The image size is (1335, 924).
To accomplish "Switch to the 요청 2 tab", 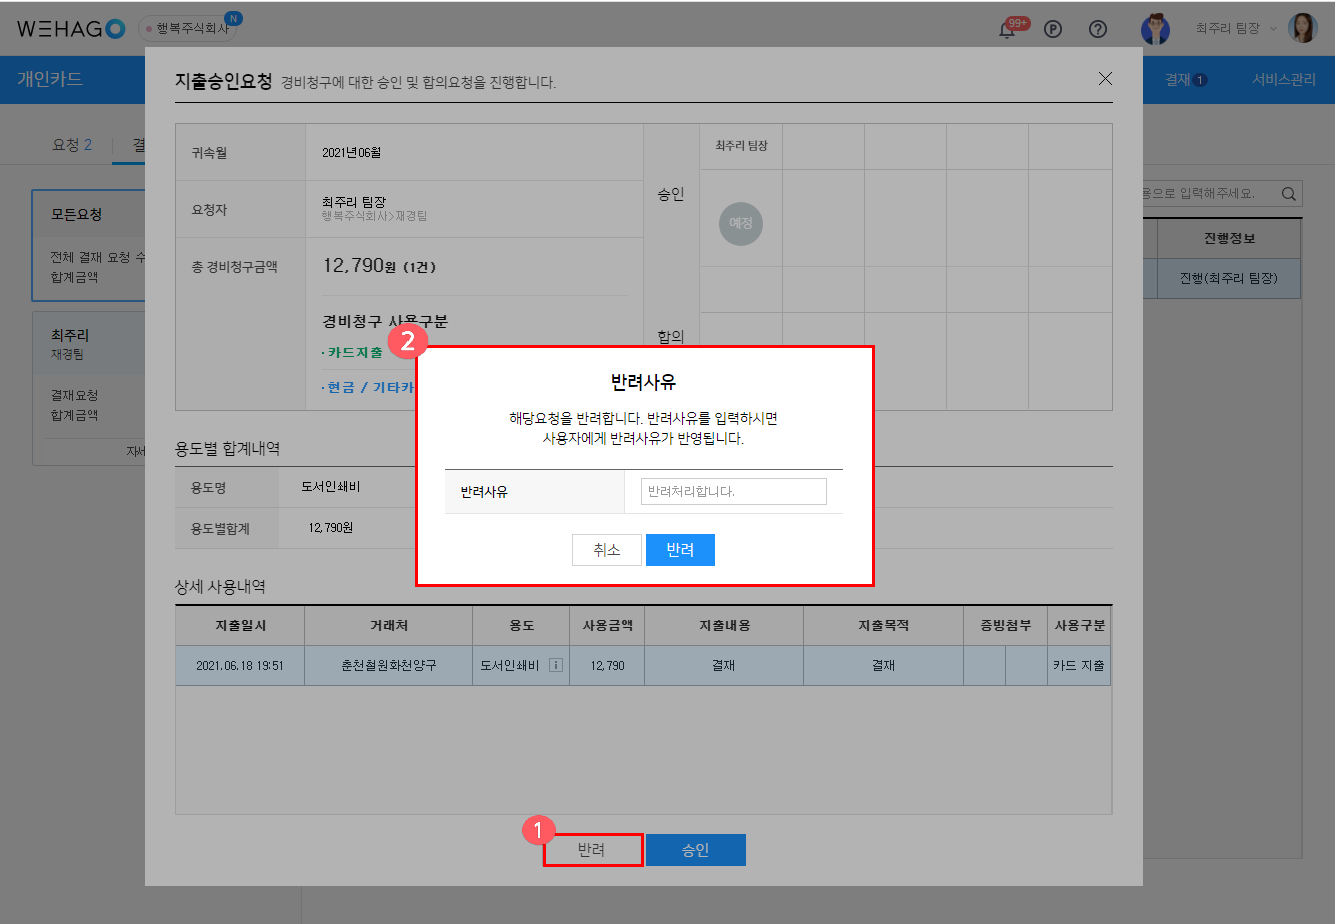I will click(72, 145).
